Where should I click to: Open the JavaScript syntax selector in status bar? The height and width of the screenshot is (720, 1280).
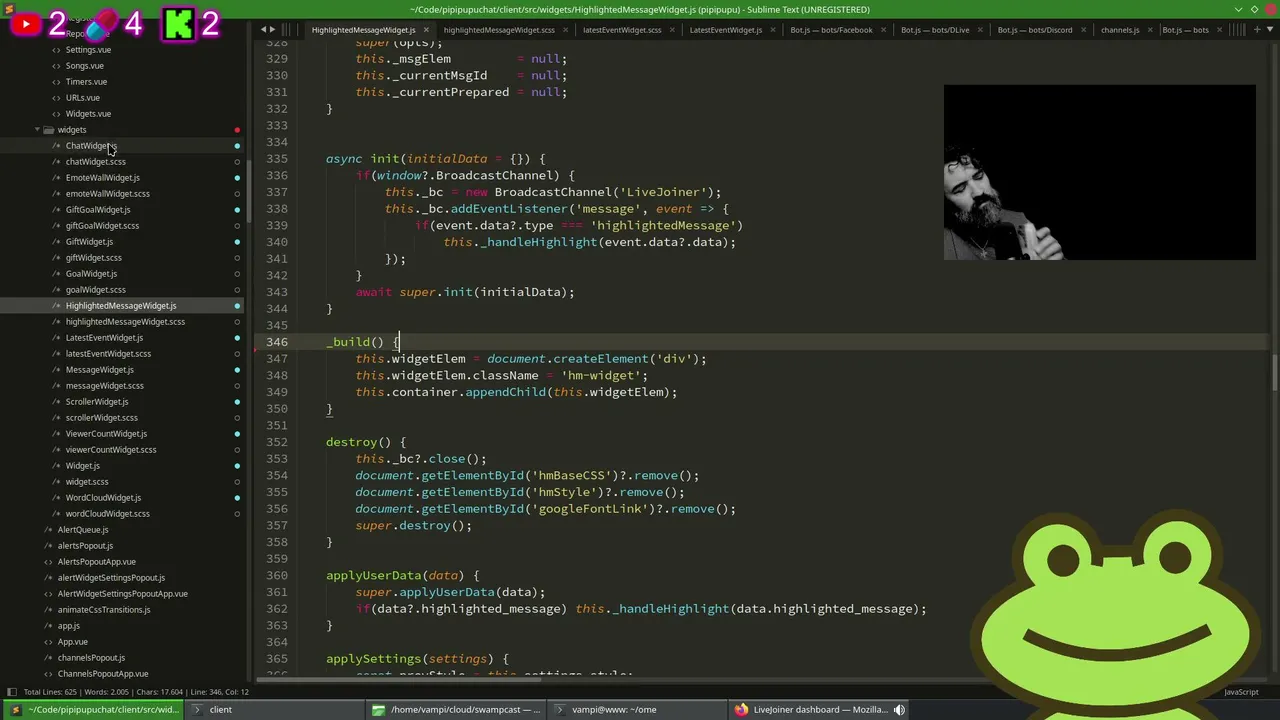[1241, 692]
